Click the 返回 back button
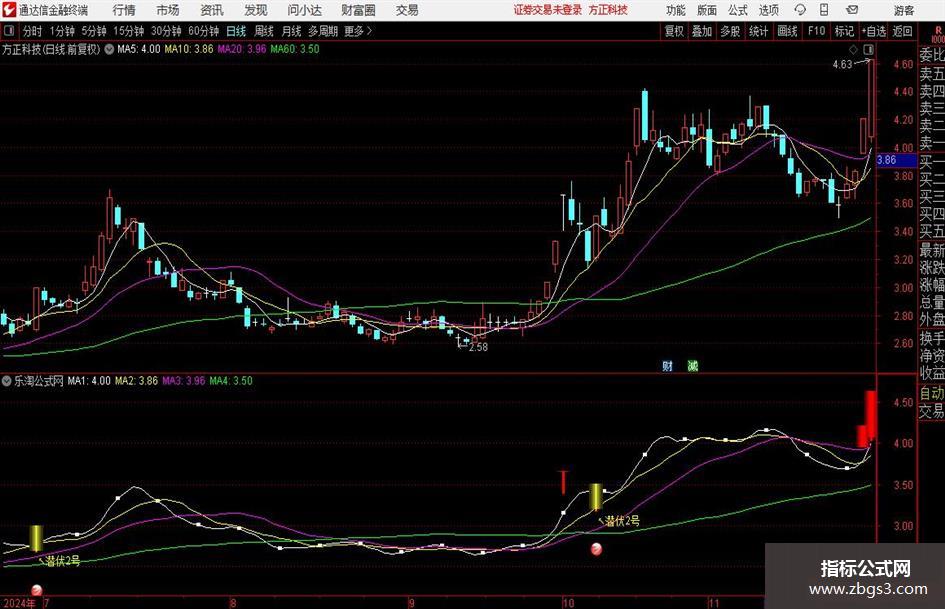This screenshot has width=945, height=609. point(902,31)
